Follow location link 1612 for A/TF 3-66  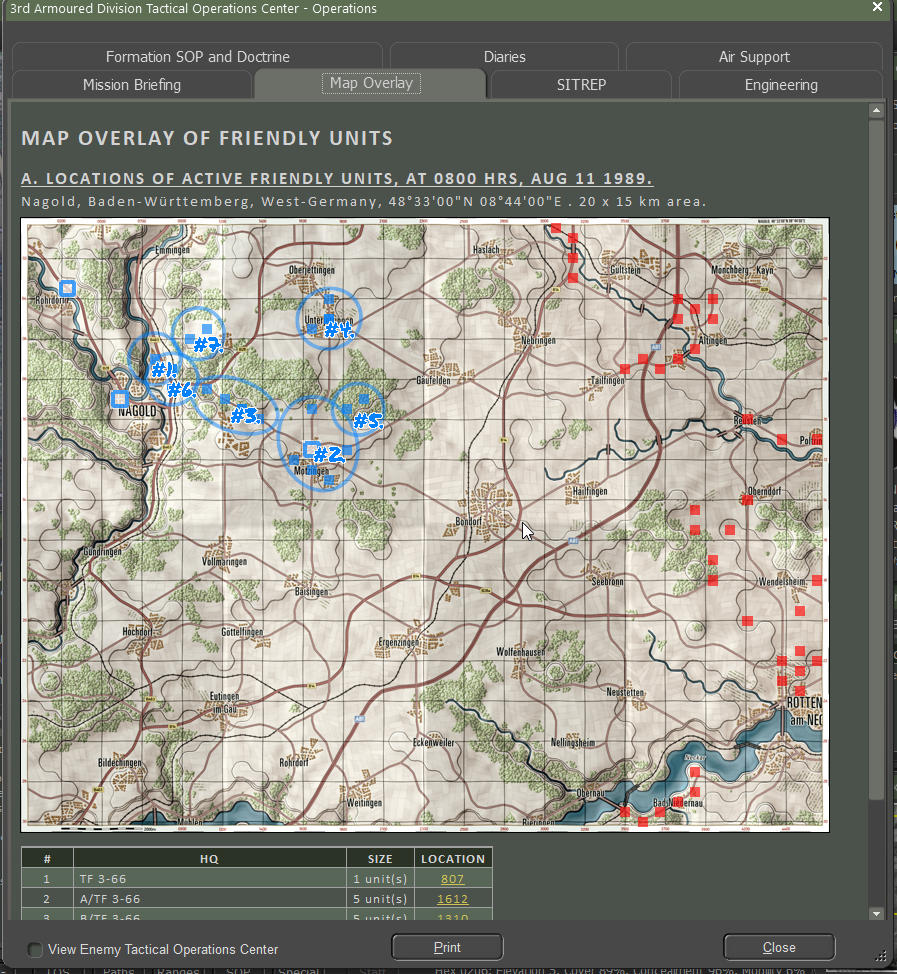(x=452, y=899)
